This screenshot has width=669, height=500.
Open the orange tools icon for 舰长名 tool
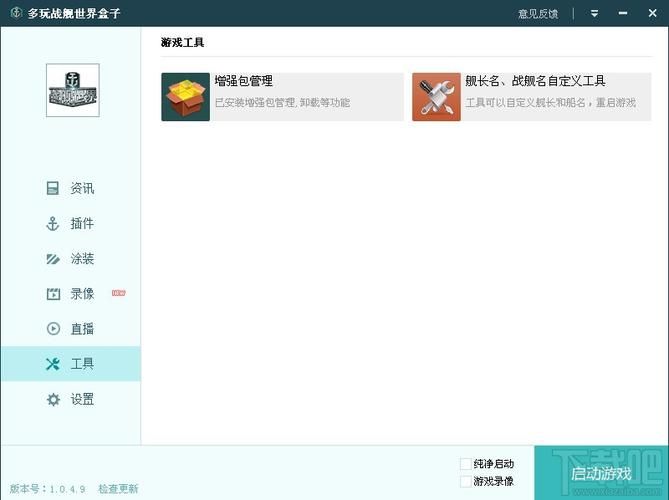point(436,97)
